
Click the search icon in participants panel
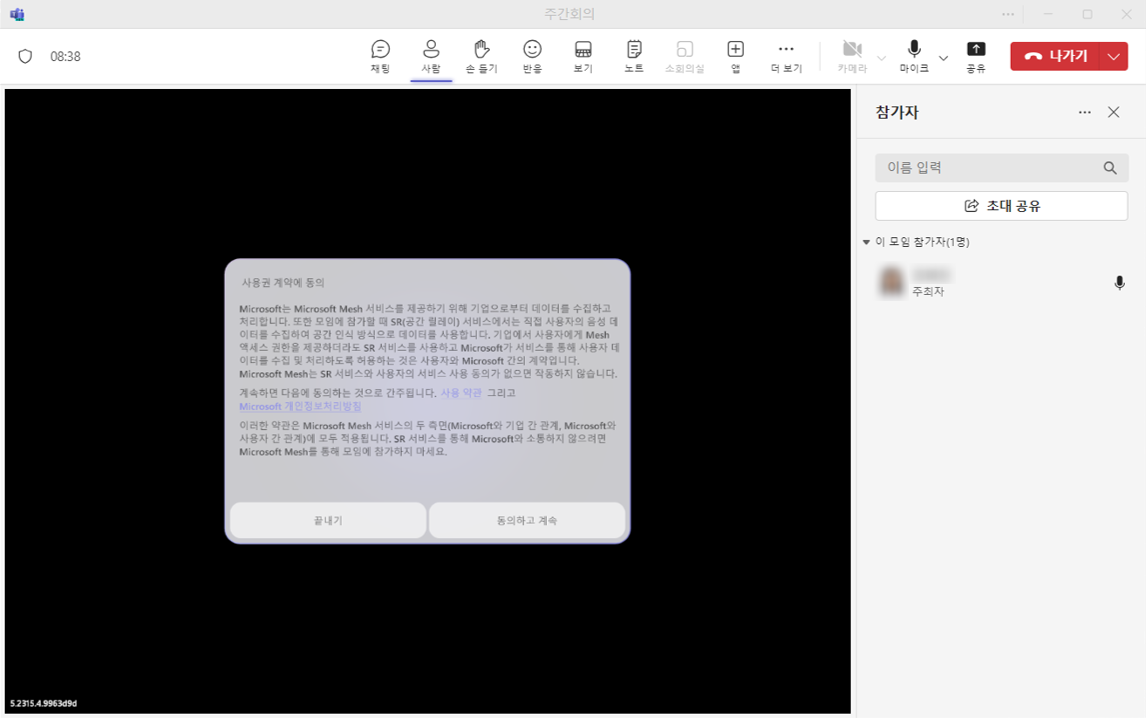[x=1110, y=167]
